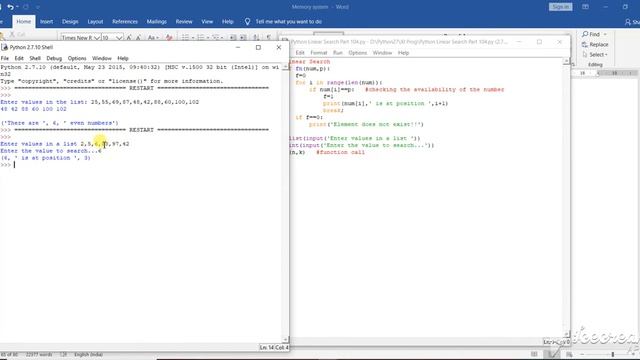The image size is (640, 360).
Task: Close the Python Shell window
Action: [x=279, y=47]
